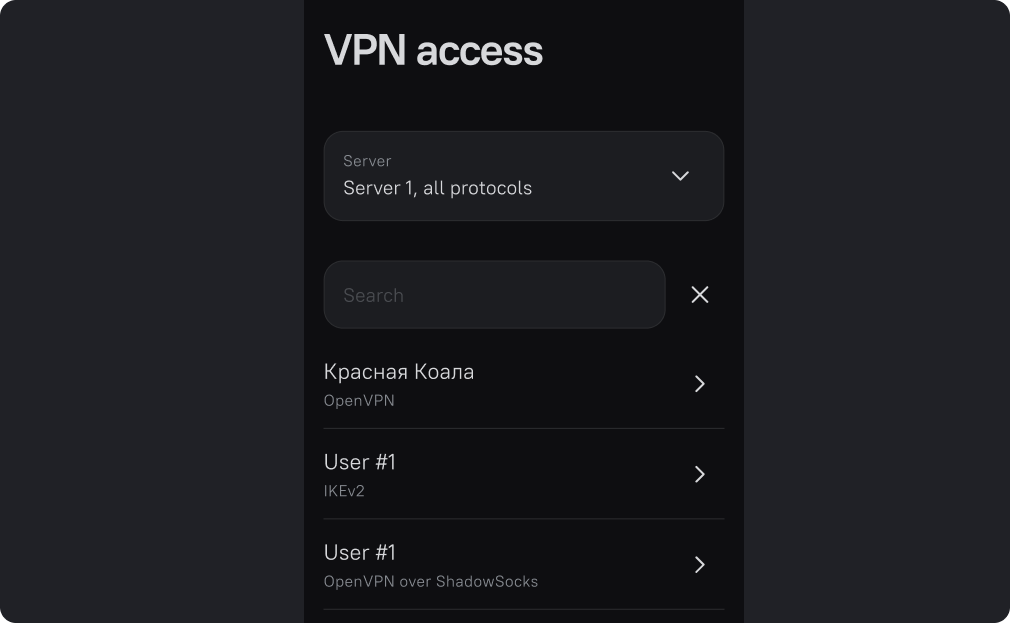Screen dimensions: 1010x623
Task: Click blank space right of the 'VPN access' title
Action: [640, 50]
